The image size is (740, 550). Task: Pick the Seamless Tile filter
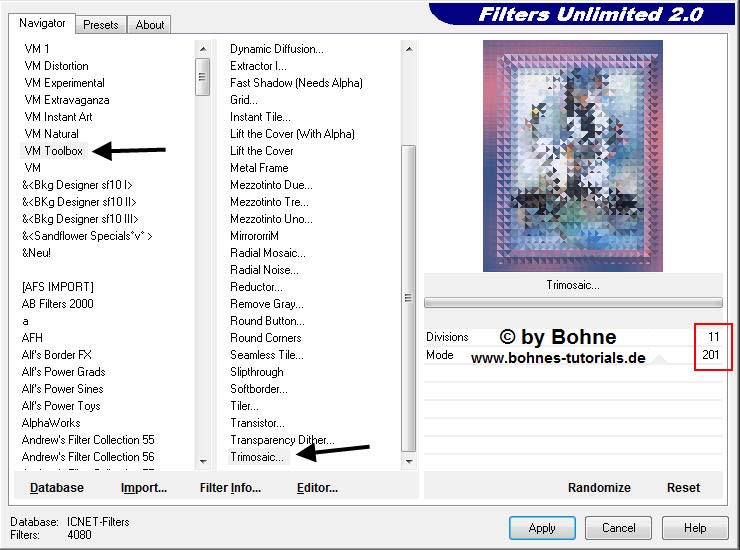coord(266,355)
